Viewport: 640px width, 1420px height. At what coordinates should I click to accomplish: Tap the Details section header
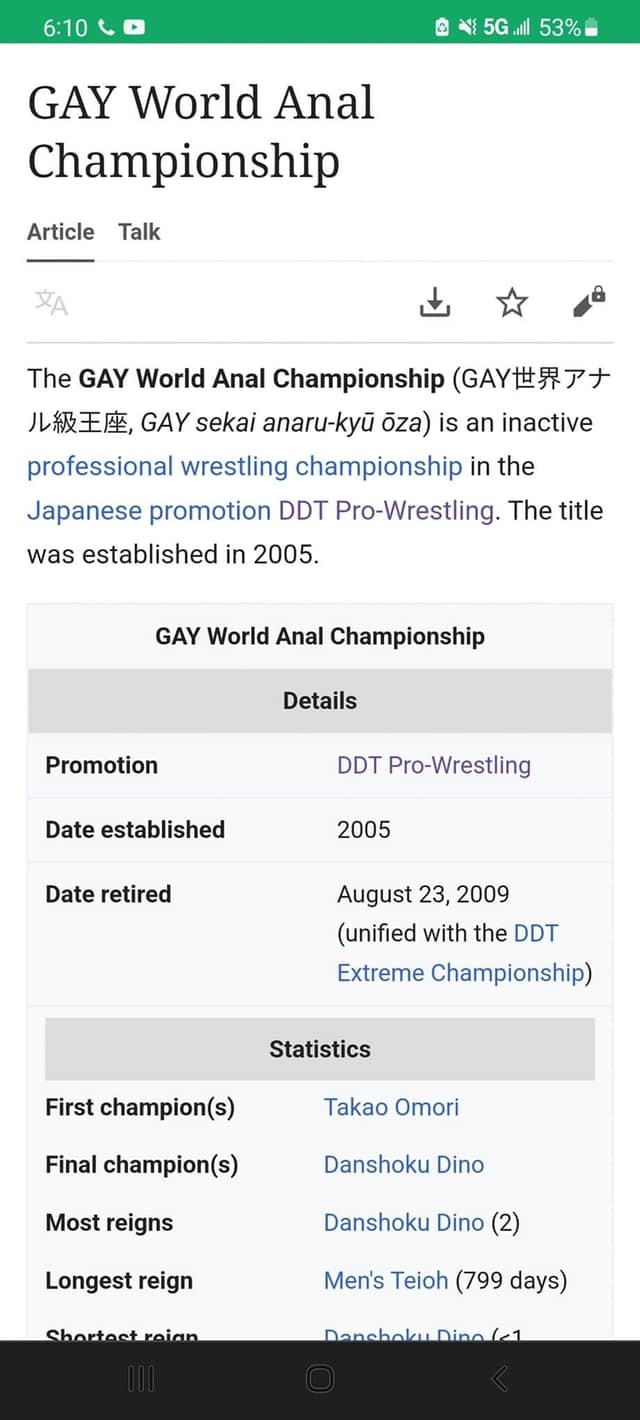[320, 701]
